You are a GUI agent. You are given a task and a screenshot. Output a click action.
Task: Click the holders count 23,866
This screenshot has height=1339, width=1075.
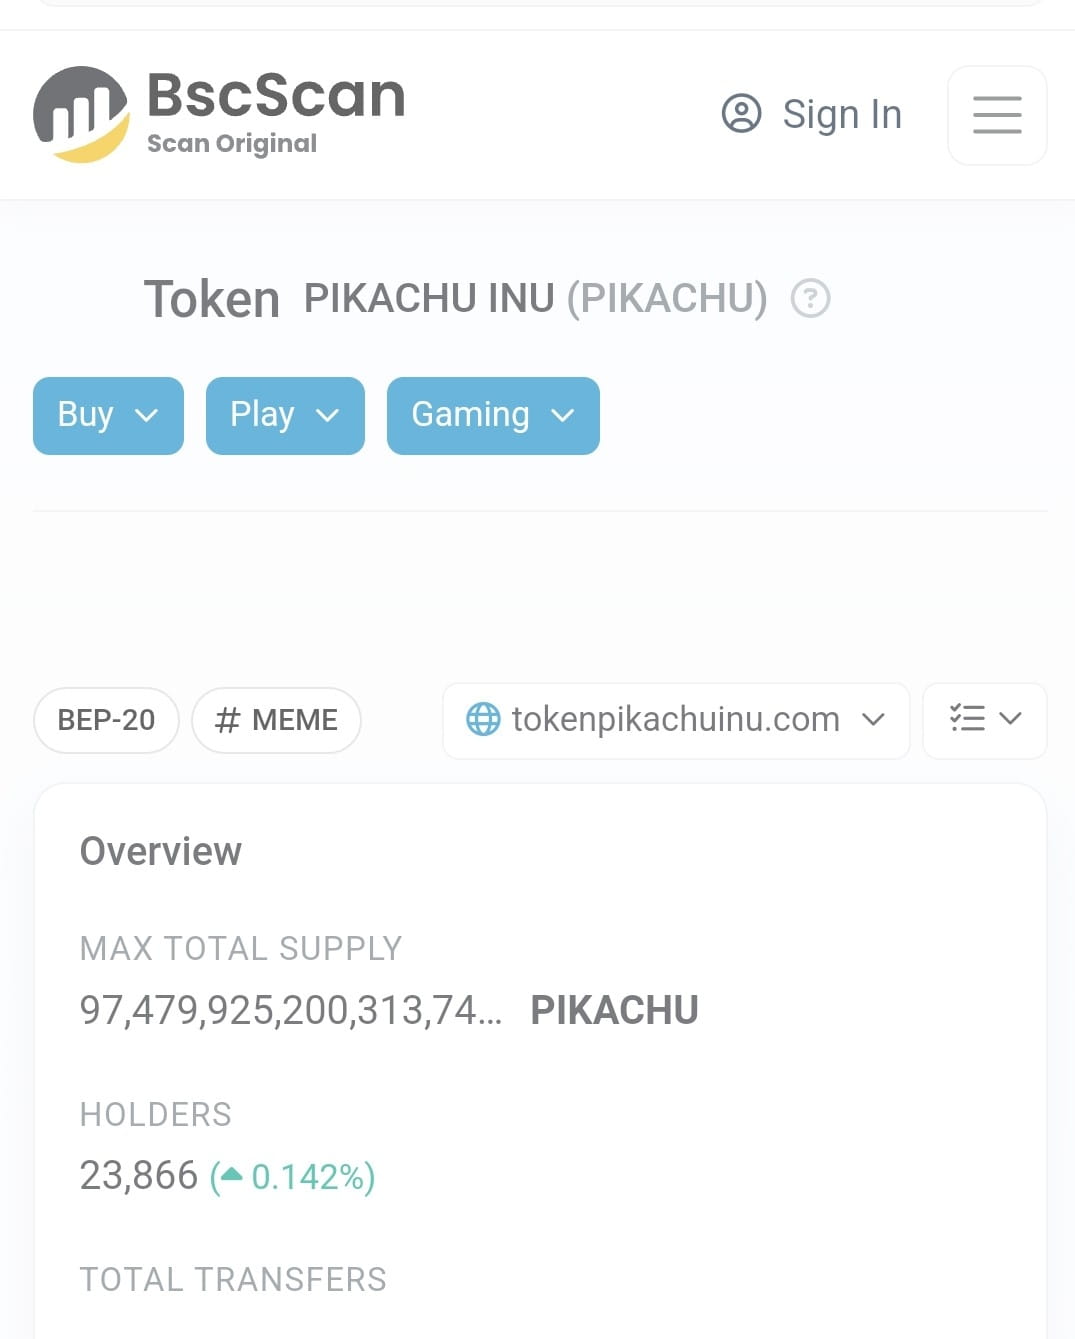pyautogui.click(x=139, y=1176)
